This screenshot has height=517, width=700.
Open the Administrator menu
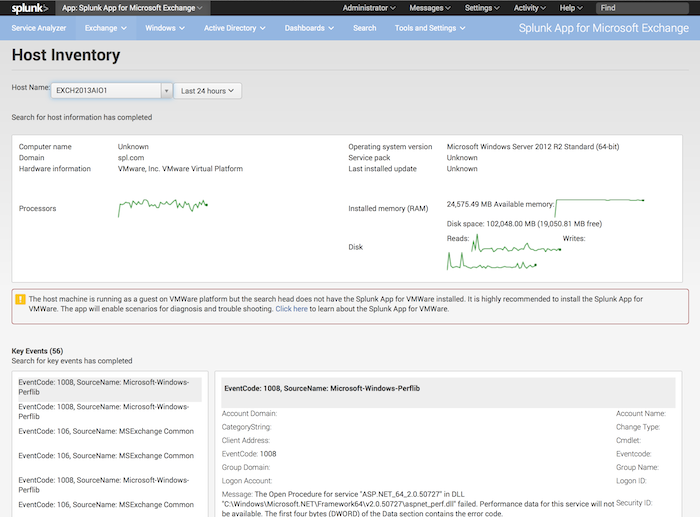coord(369,8)
